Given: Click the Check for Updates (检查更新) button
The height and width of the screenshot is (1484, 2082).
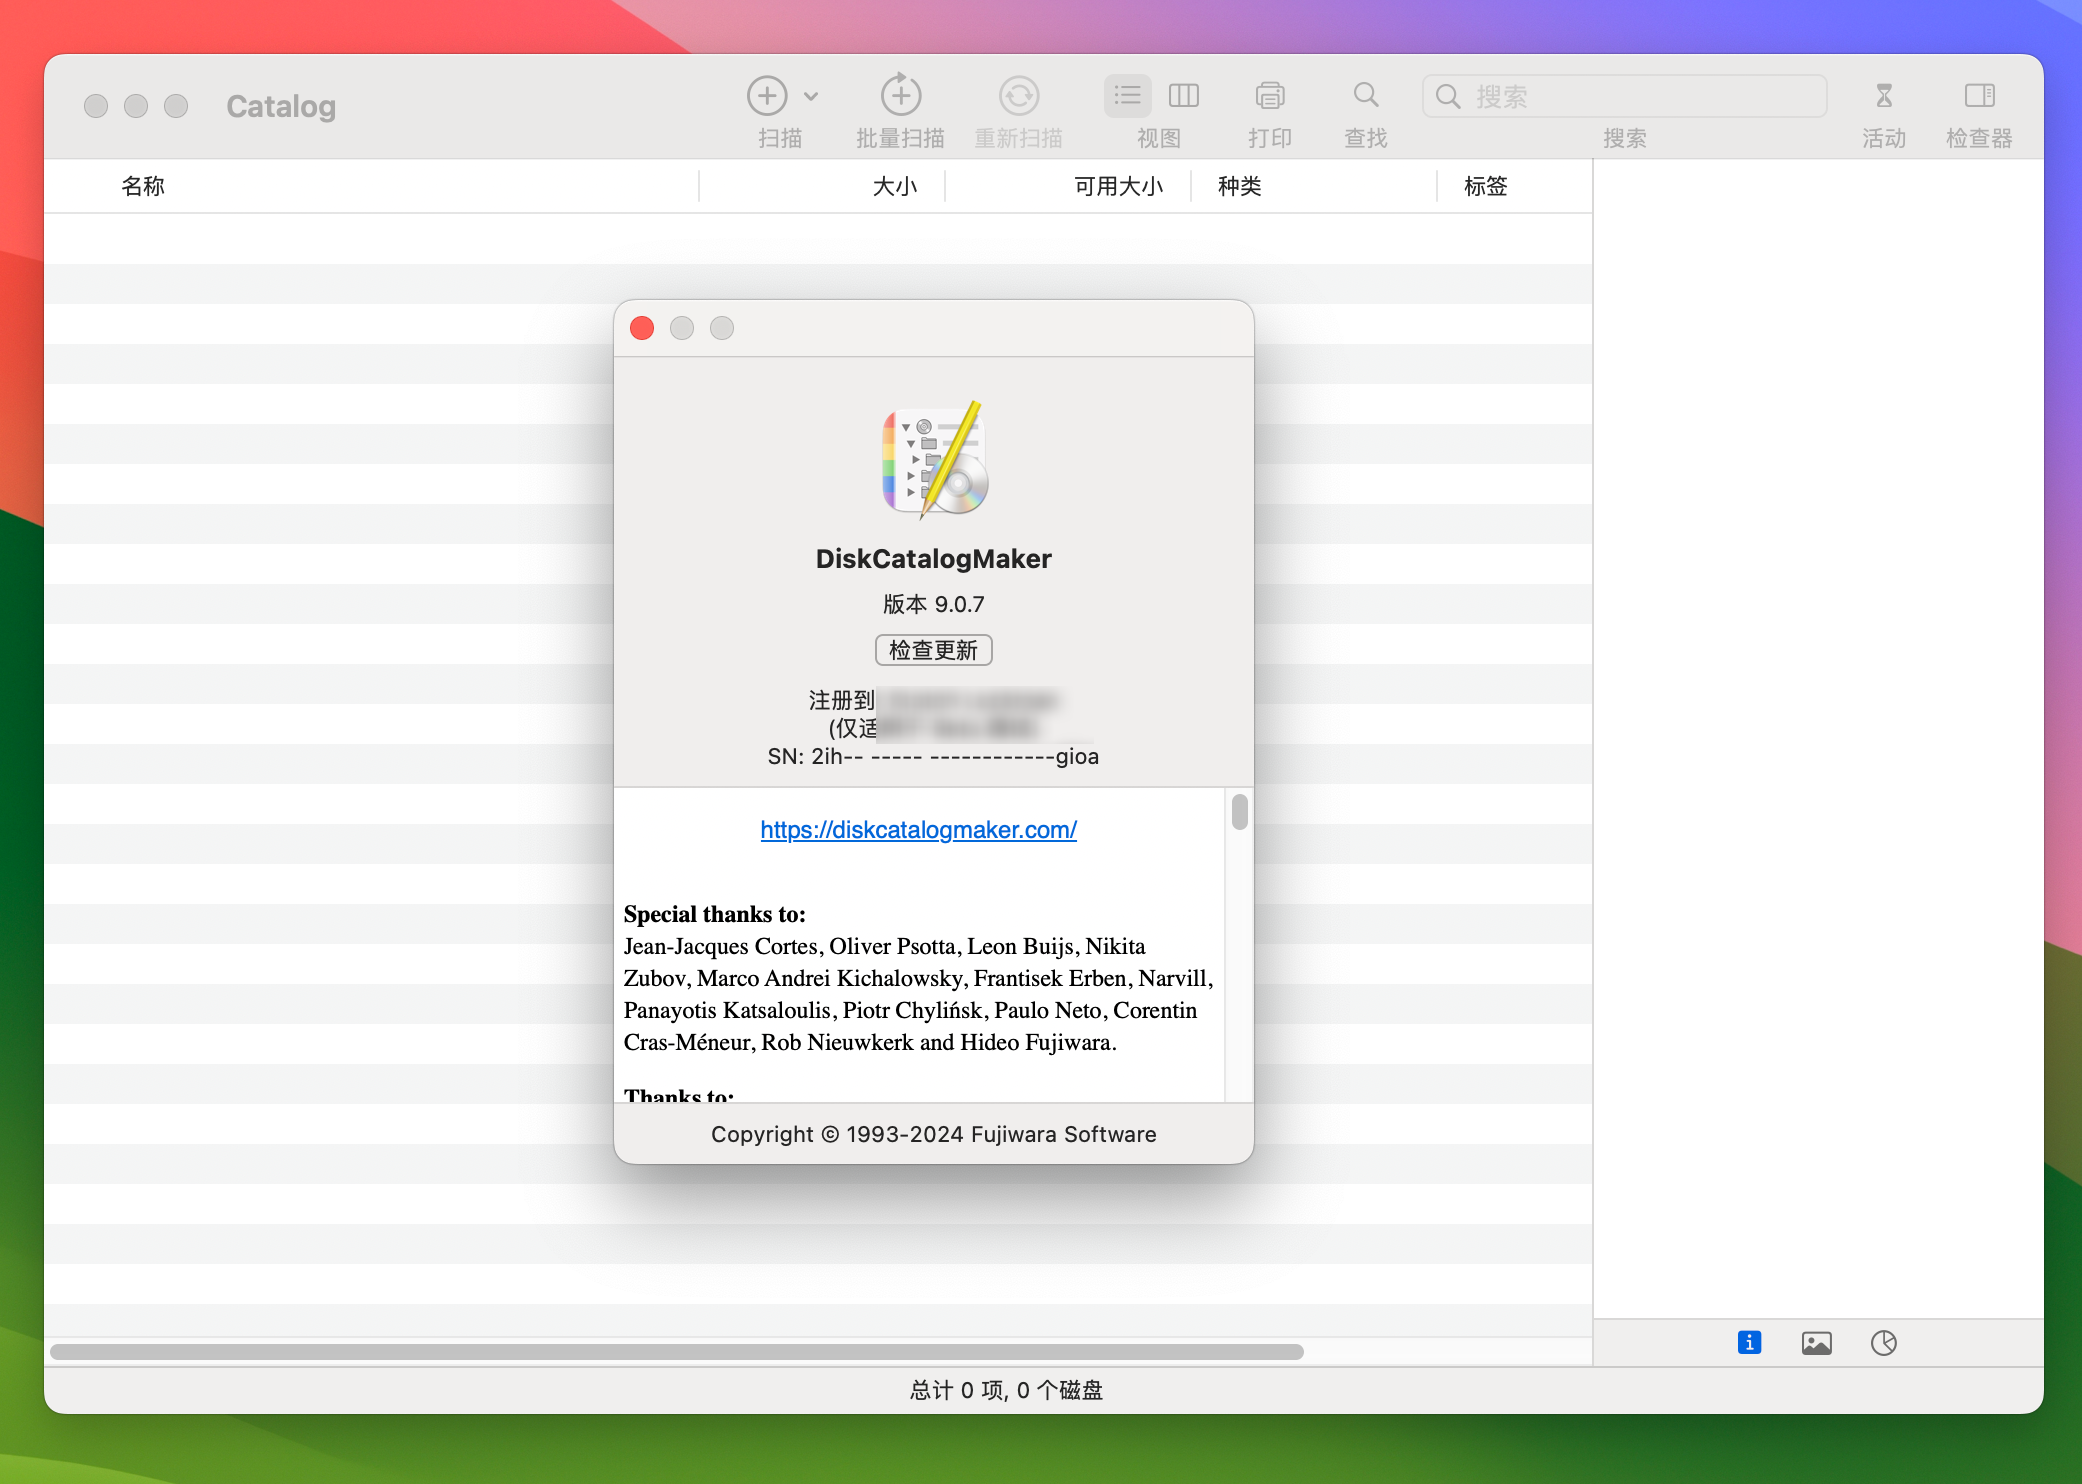Looking at the screenshot, I should pos(933,650).
